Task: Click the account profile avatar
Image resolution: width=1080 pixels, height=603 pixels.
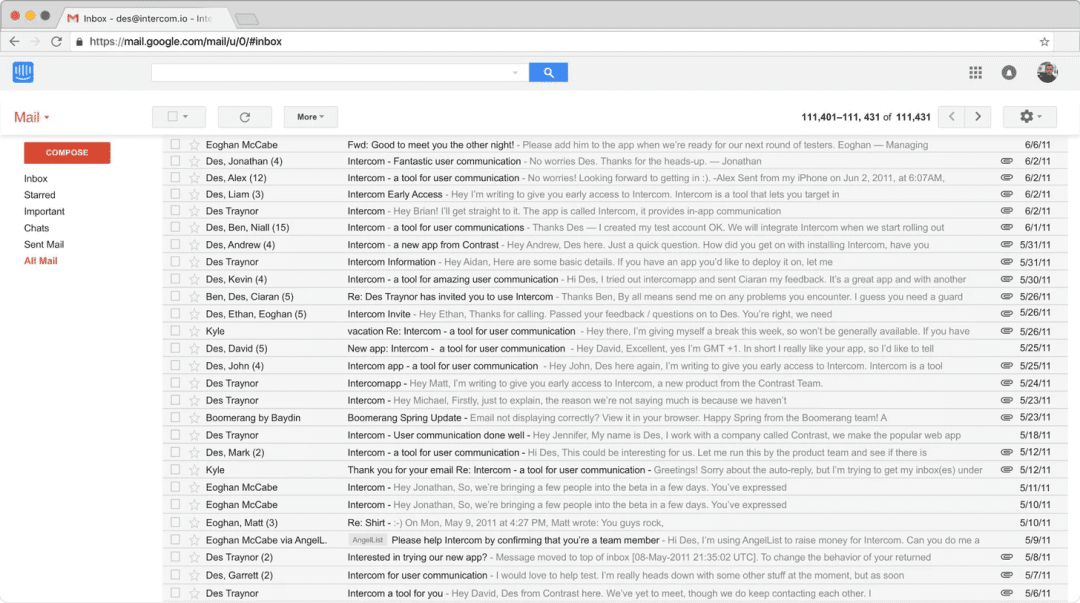Action: pyautogui.click(x=1048, y=72)
